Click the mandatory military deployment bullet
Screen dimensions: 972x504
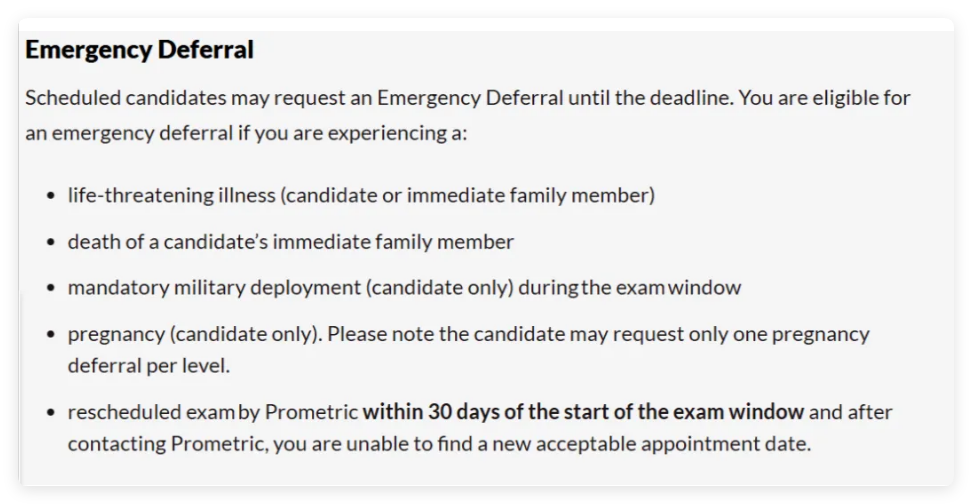(404, 288)
